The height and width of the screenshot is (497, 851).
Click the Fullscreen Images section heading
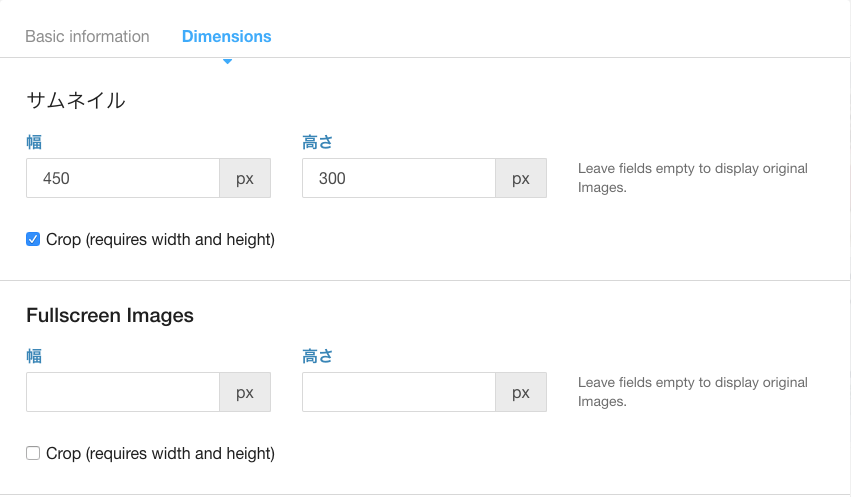[110, 315]
